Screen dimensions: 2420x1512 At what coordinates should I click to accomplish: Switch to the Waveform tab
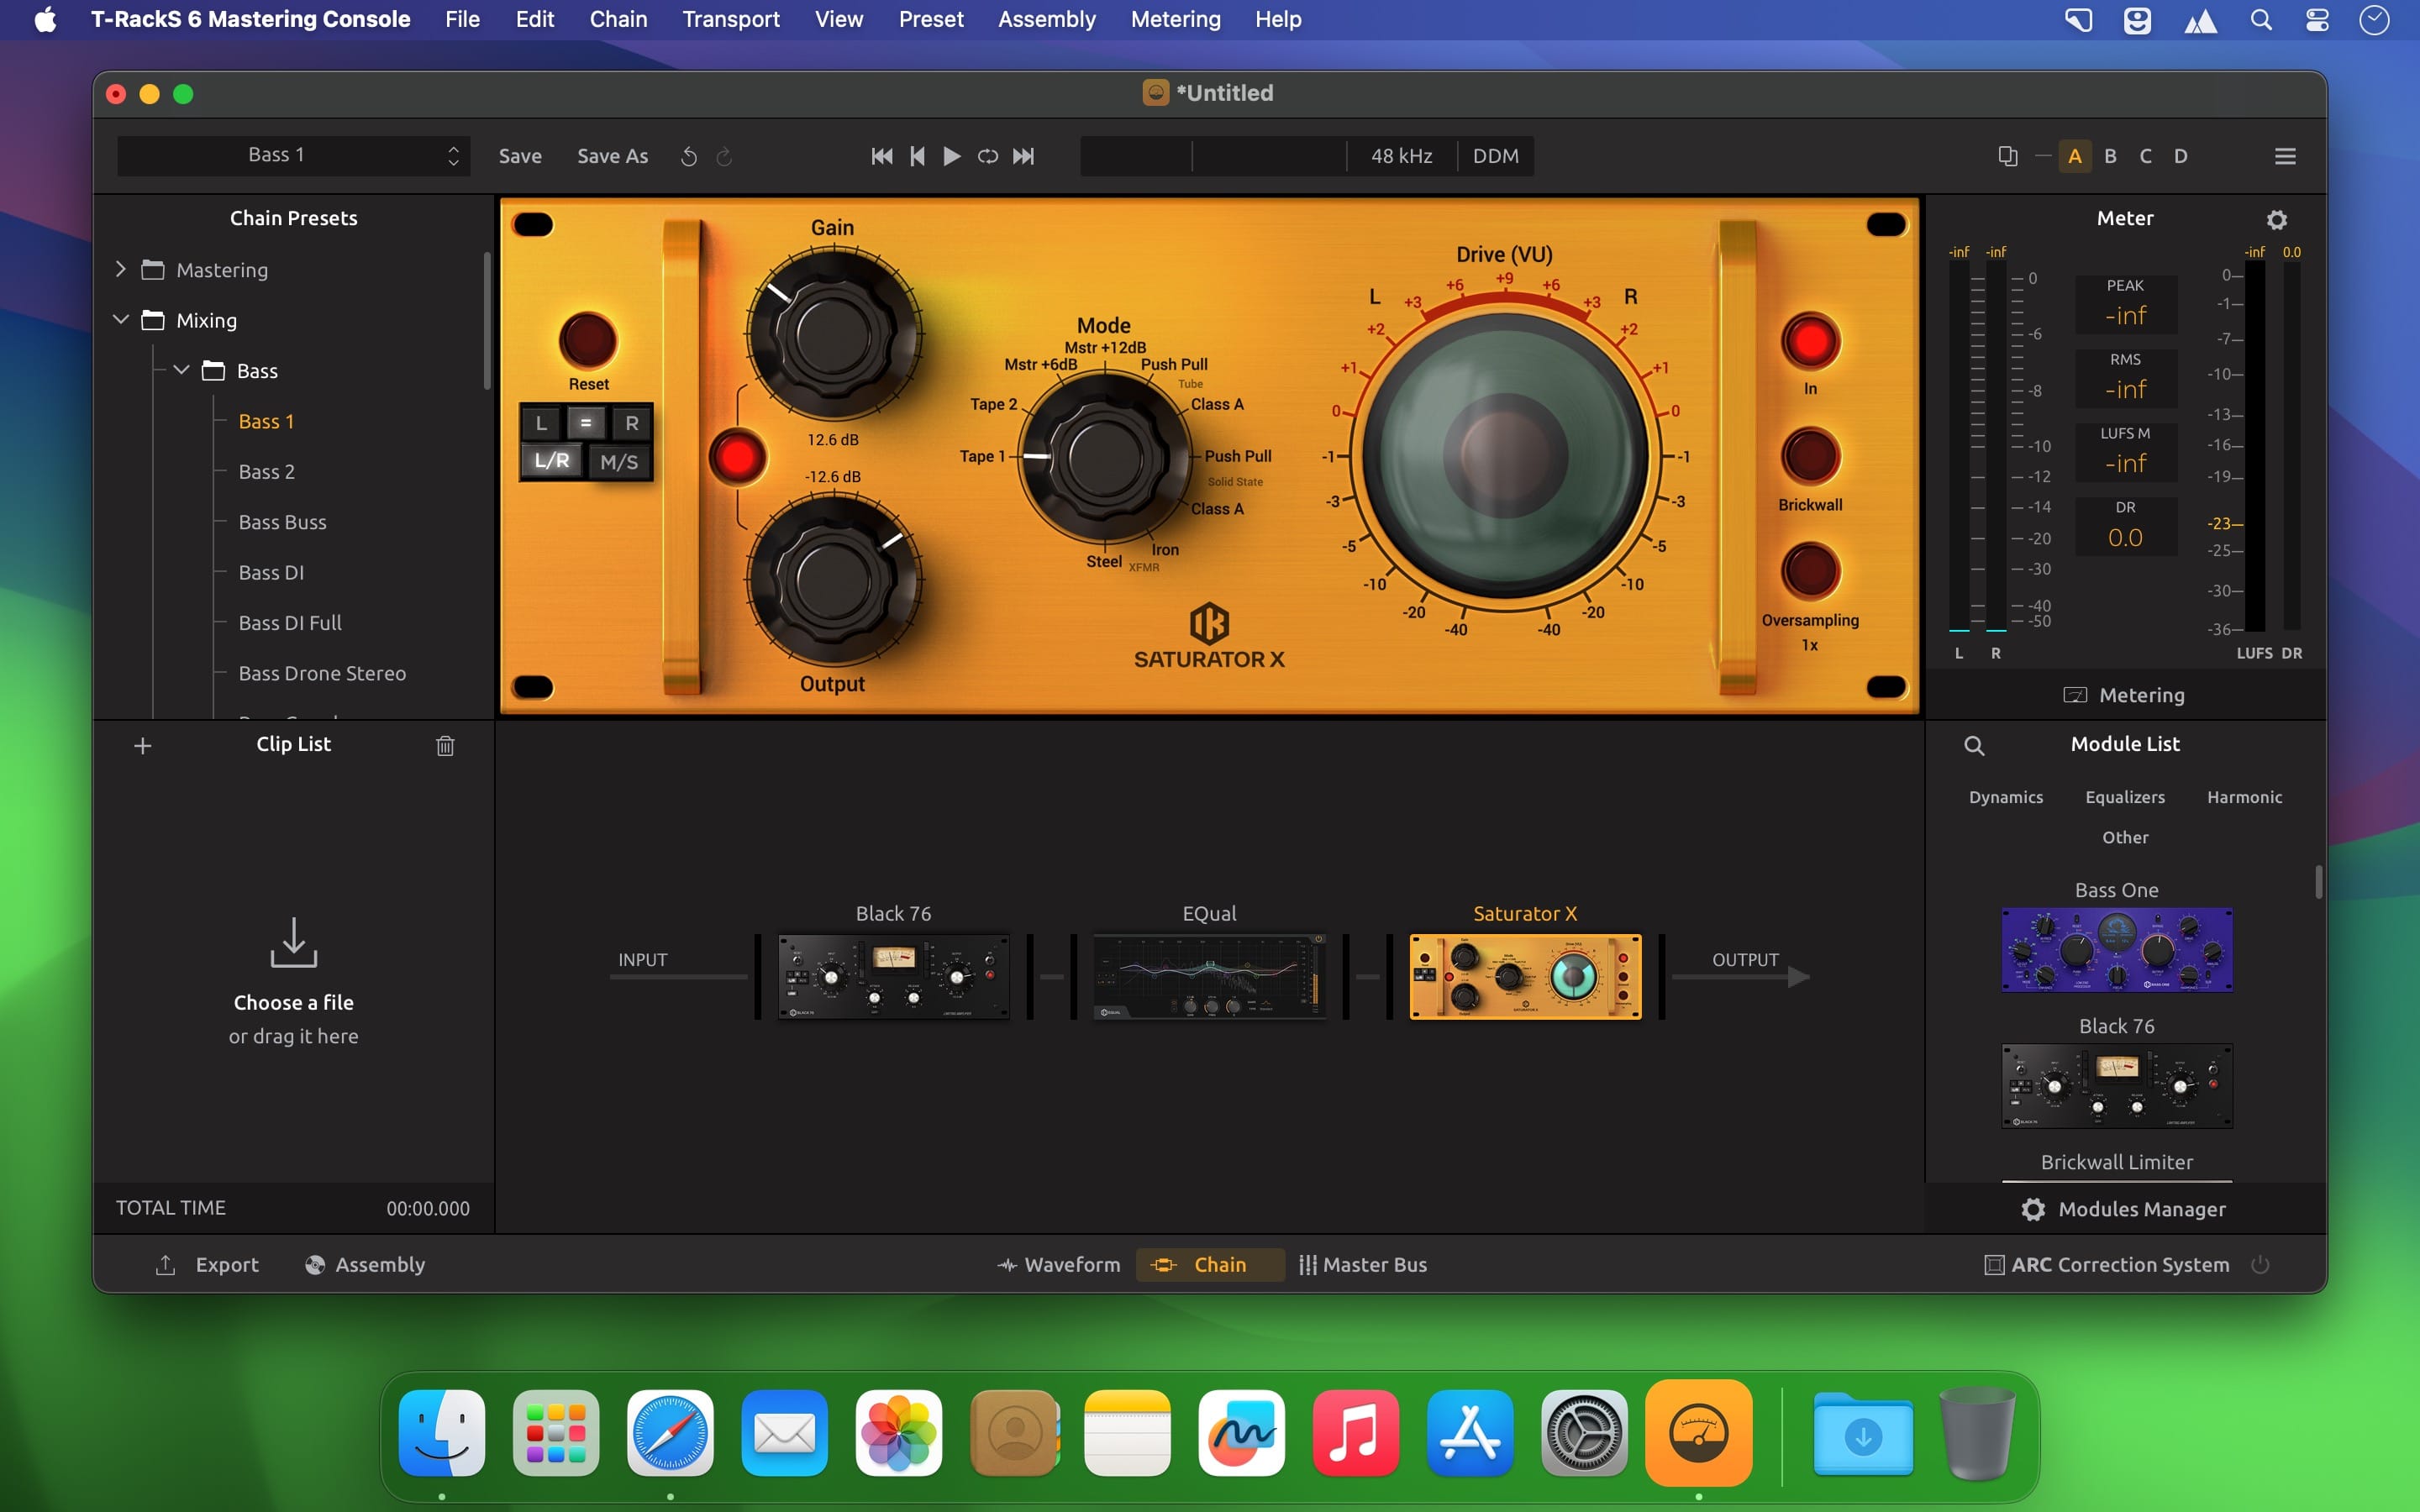coord(1058,1265)
